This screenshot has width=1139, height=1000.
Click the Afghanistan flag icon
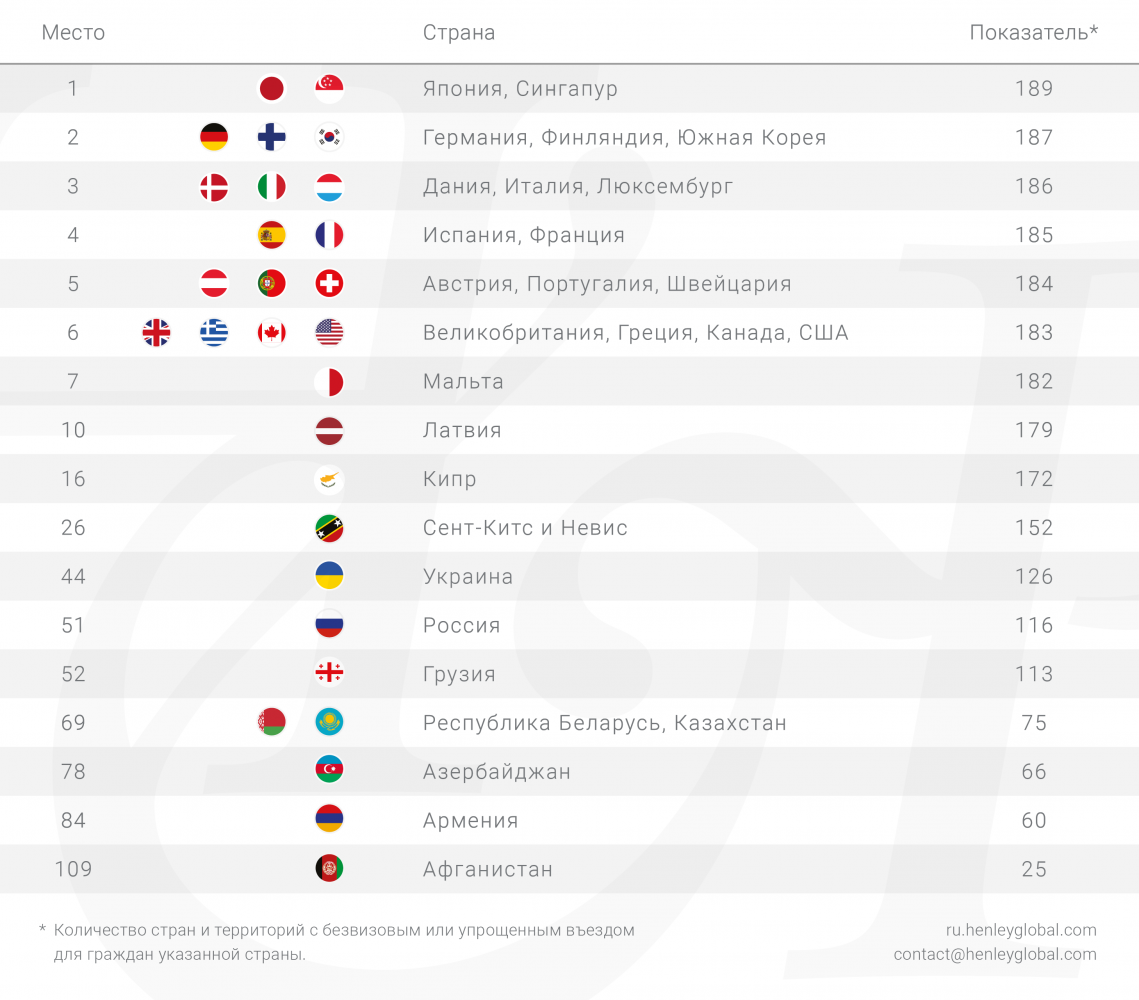click(329, 869)
